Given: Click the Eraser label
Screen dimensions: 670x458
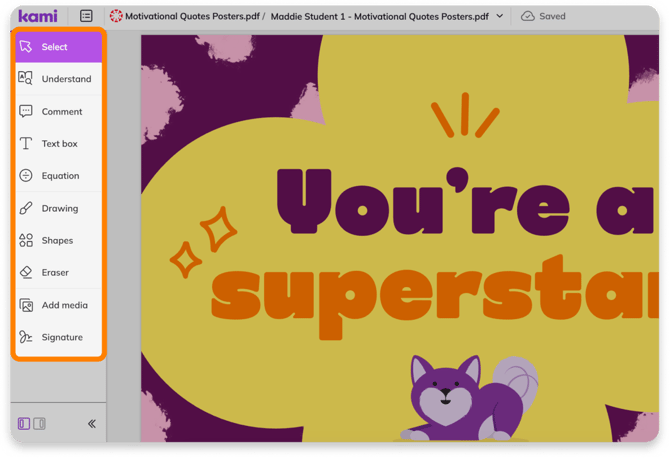Looking at the screenshot, I should [x=55, y=273].
